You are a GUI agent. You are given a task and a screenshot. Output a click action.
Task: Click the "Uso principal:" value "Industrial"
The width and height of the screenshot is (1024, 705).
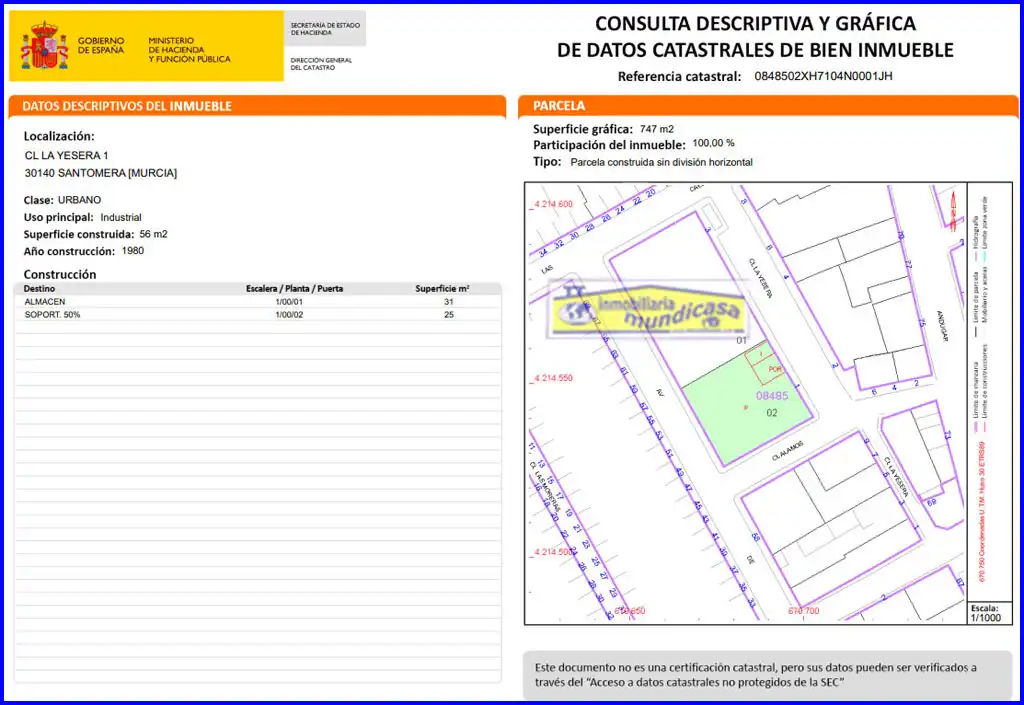click(121, 217)
